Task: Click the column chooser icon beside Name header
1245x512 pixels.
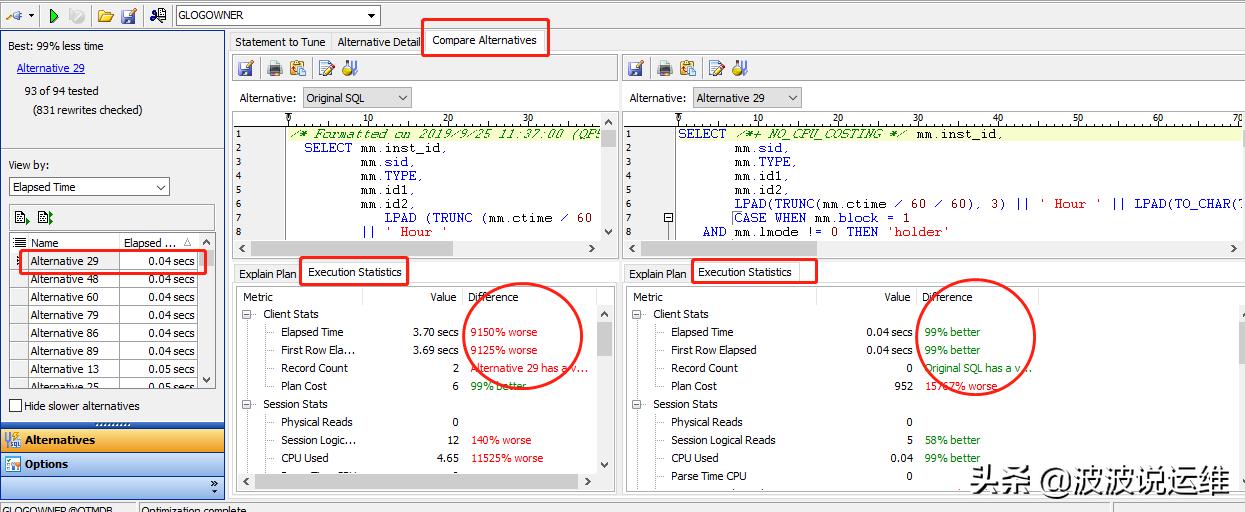Action: 18,243
